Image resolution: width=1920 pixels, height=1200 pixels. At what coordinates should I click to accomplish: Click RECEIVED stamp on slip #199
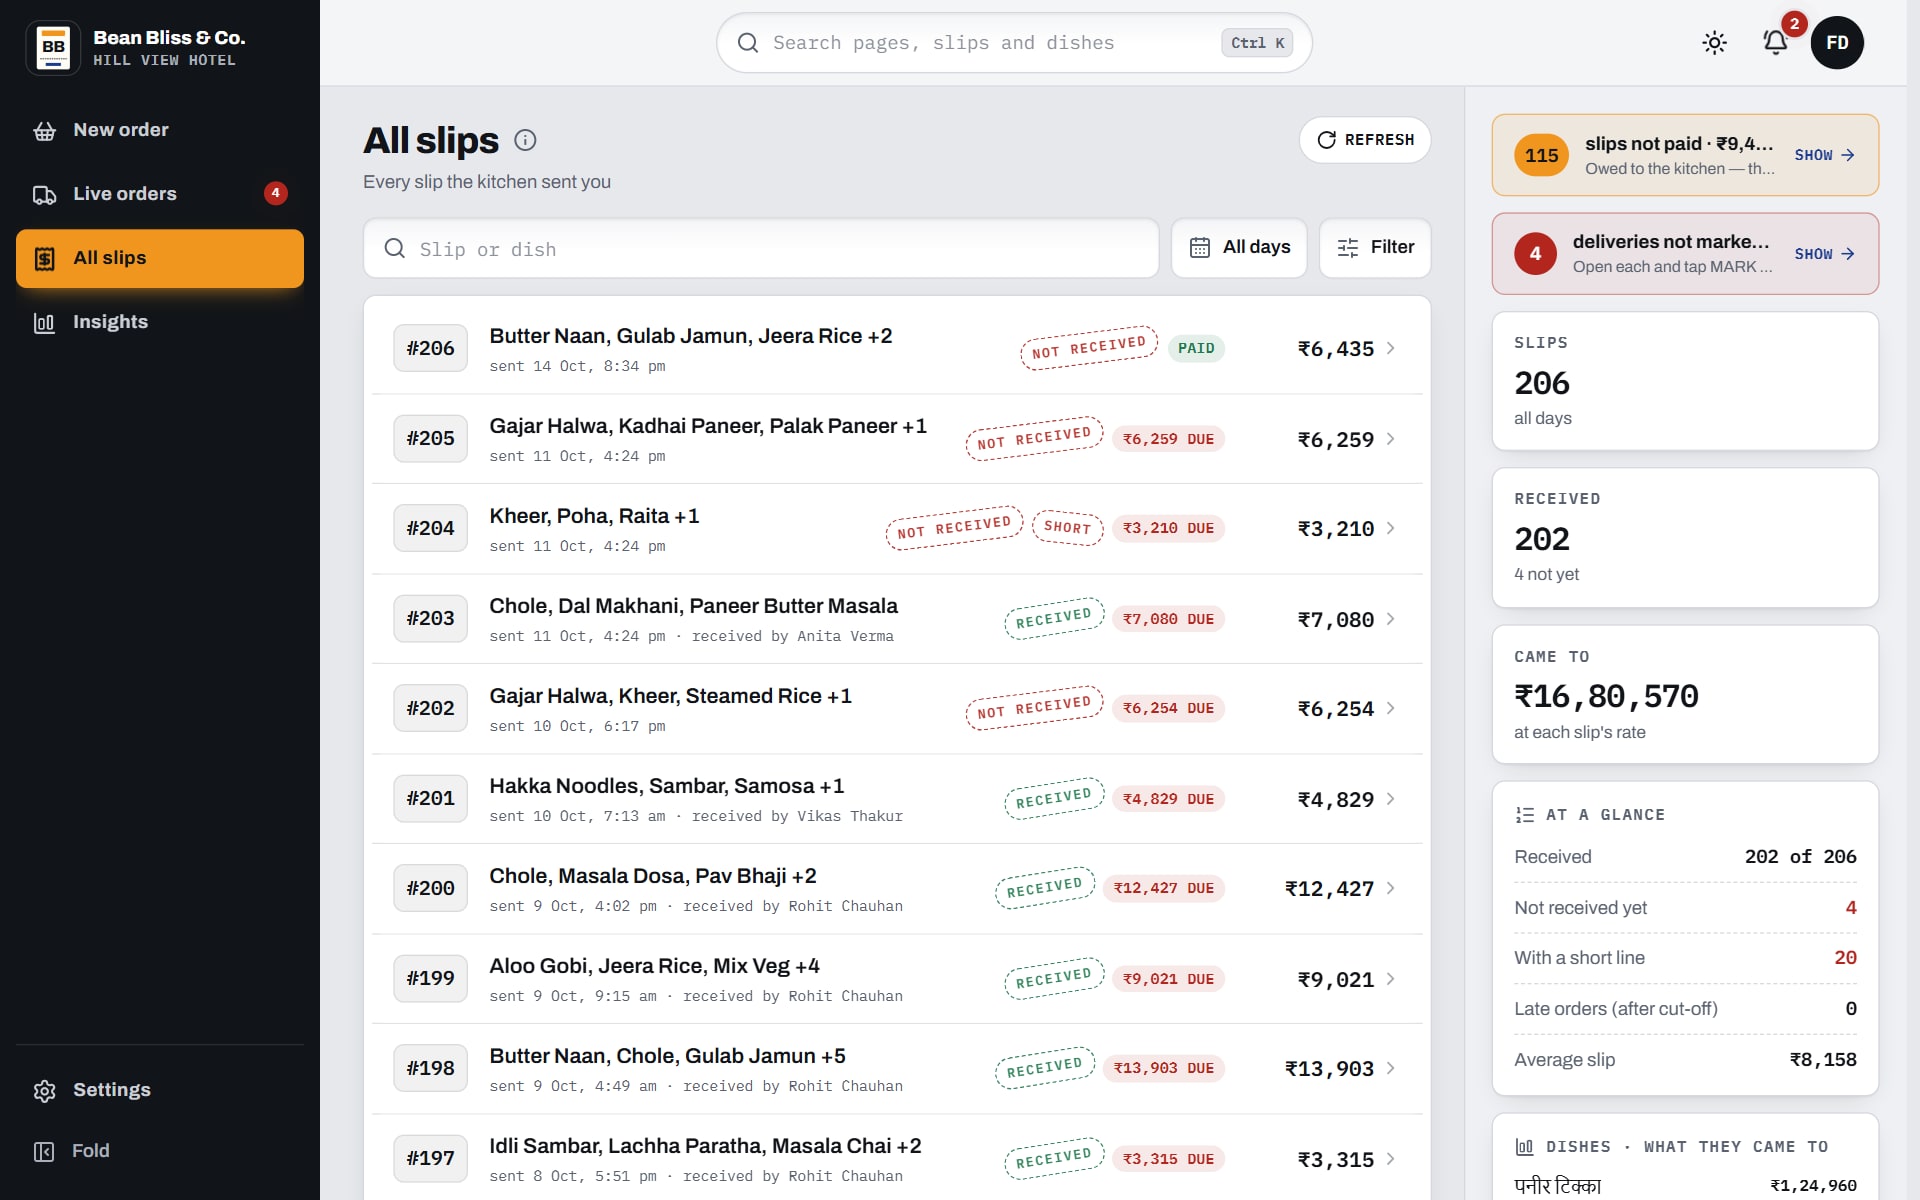point(1054,978)
